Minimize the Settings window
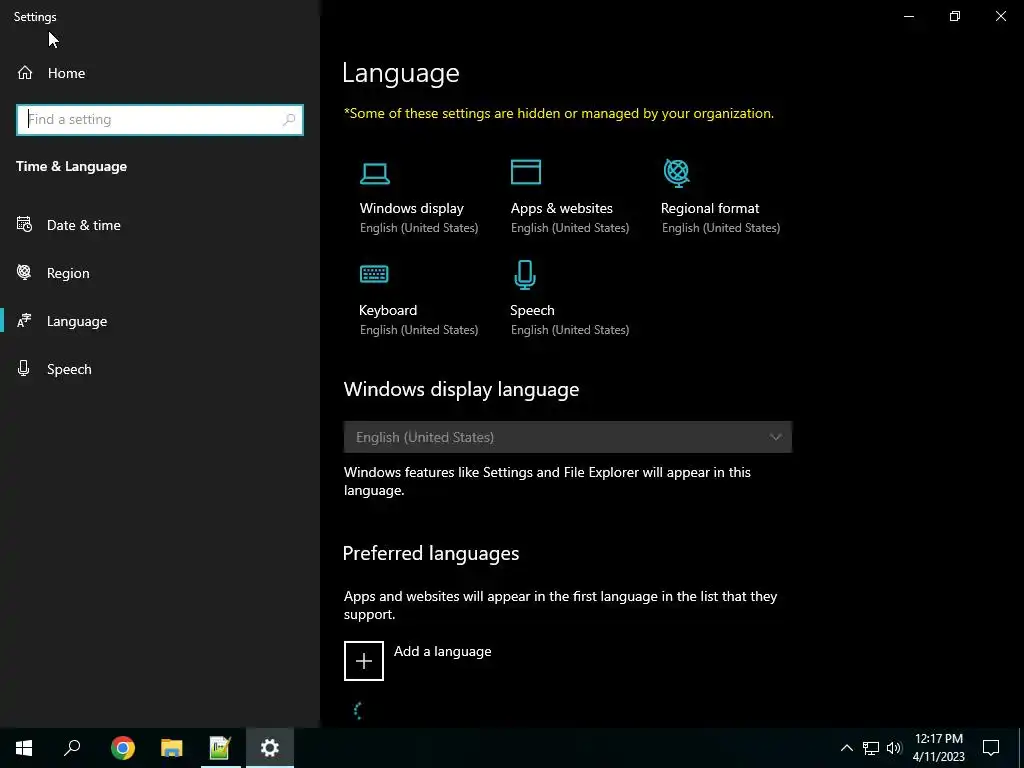Viewport: 1024px width, 768px height. tap(908, 16)
